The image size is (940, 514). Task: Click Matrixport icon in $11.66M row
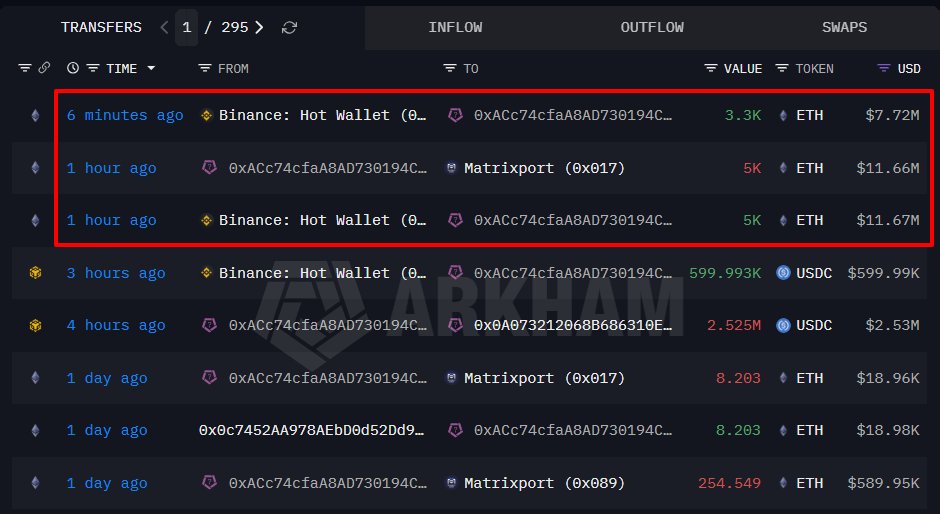[452, 168]
